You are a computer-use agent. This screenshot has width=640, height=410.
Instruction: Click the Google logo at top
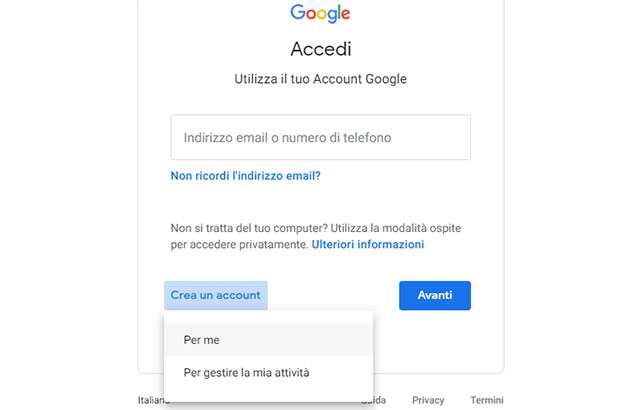point(320,13)
